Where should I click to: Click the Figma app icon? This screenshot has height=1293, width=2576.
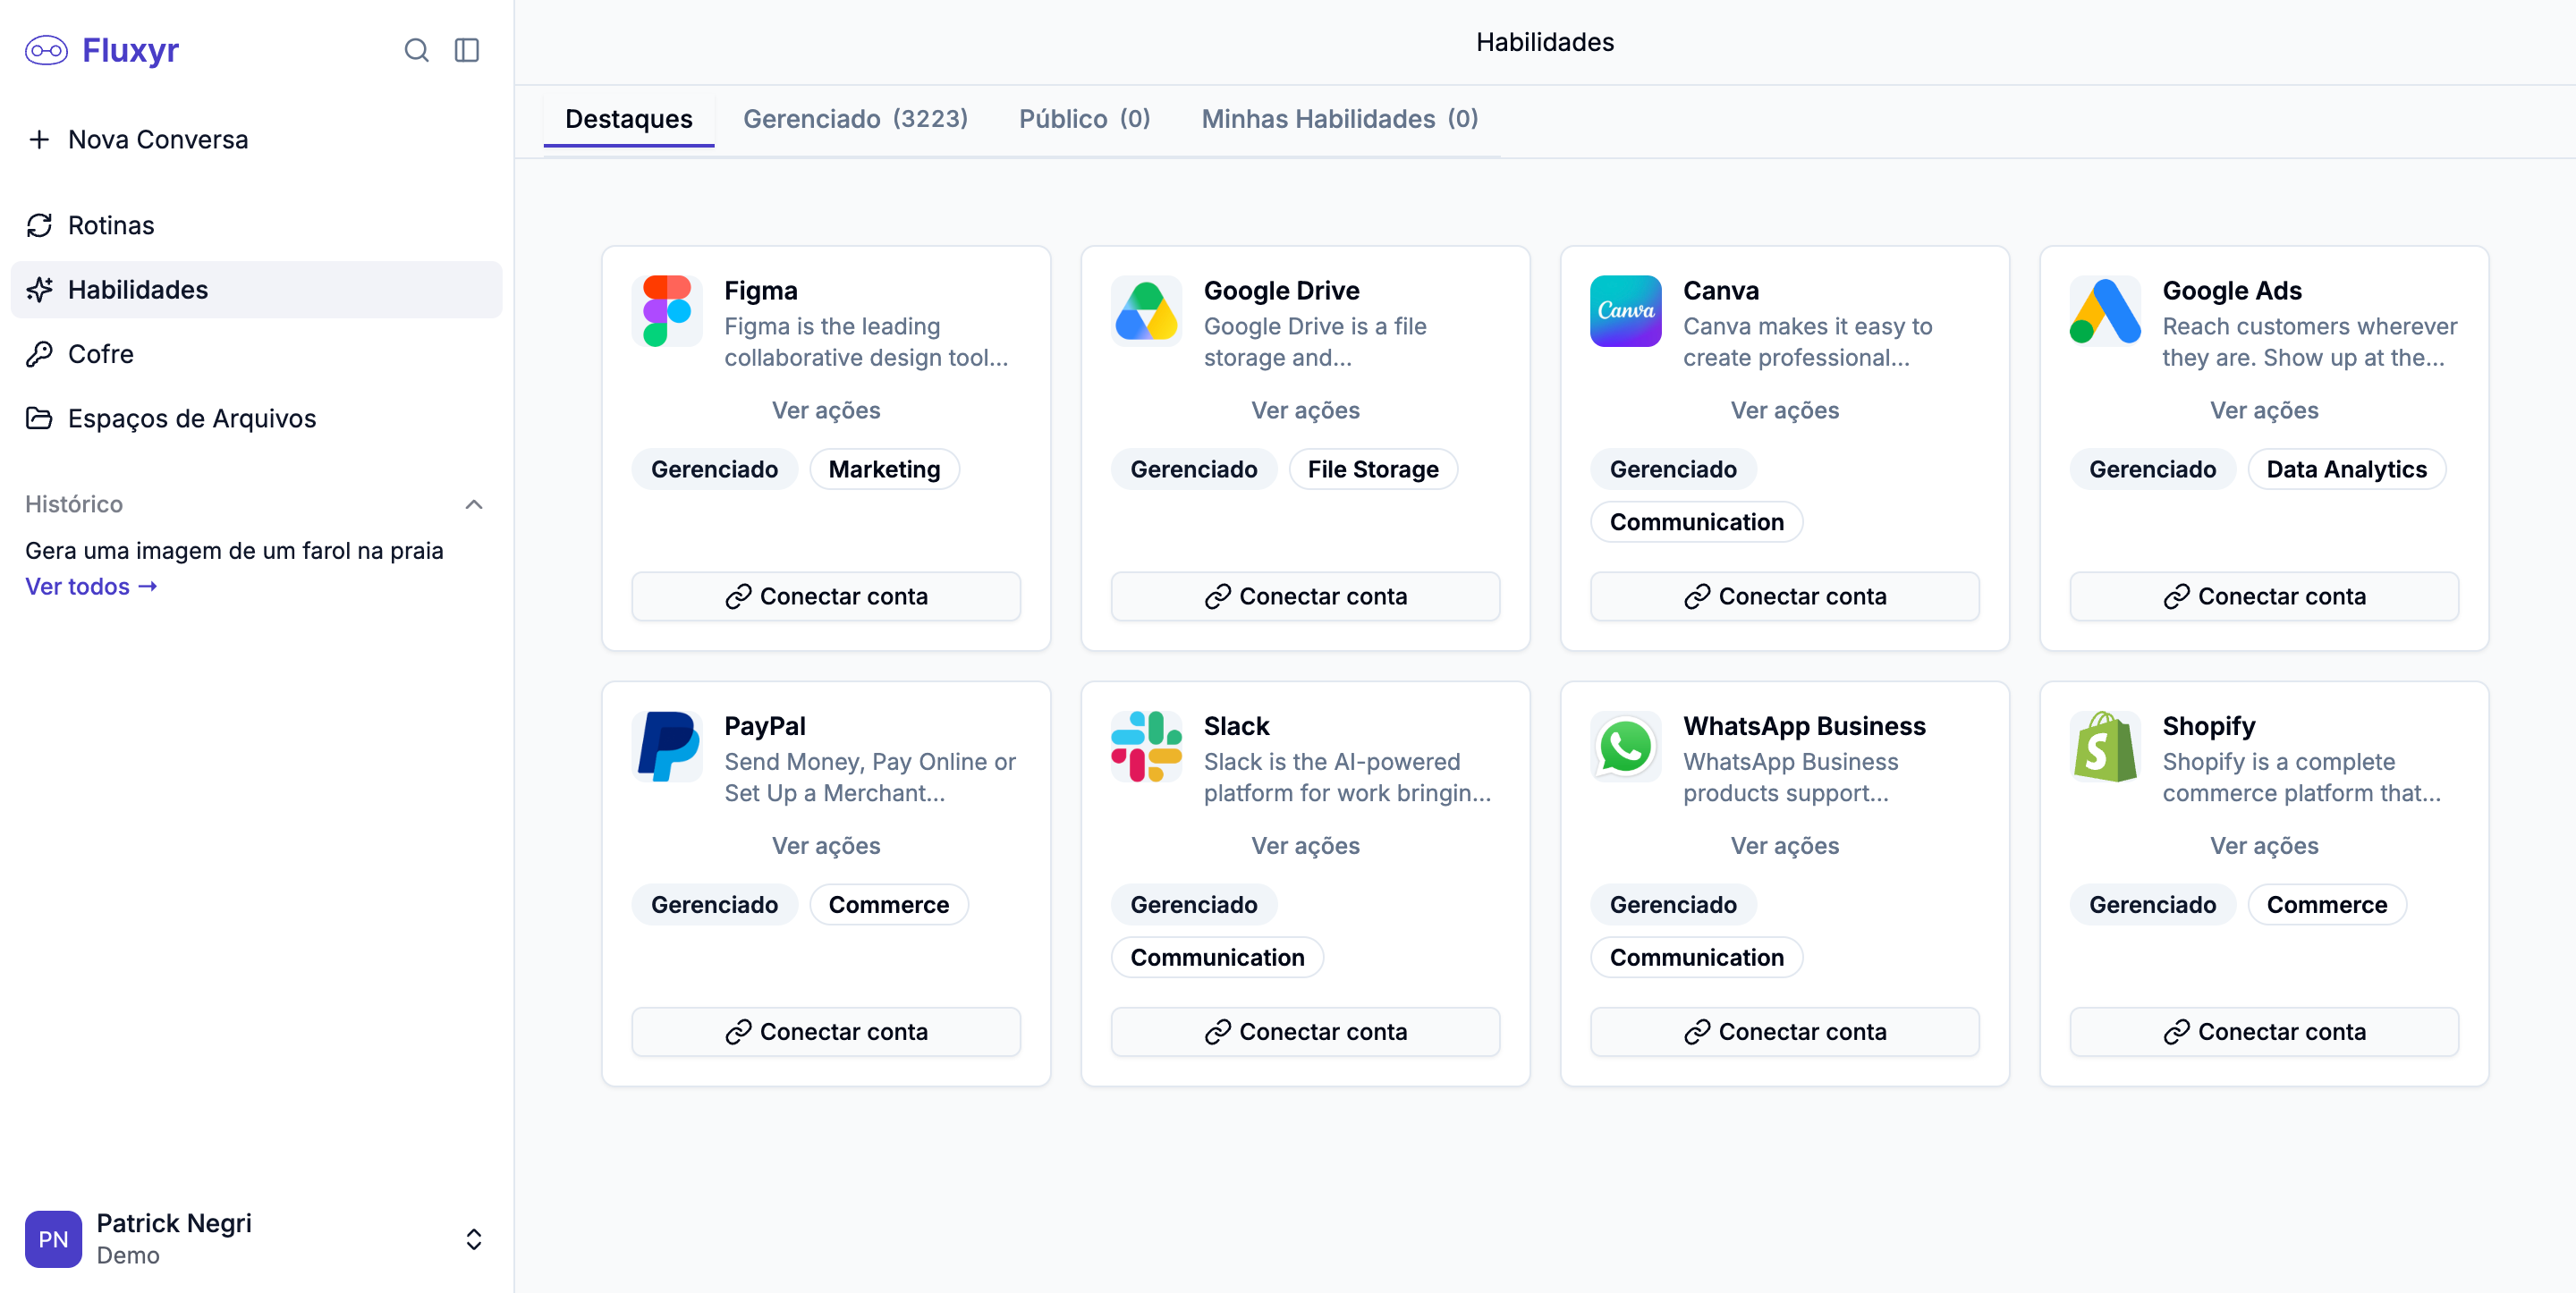pos(667,311)
